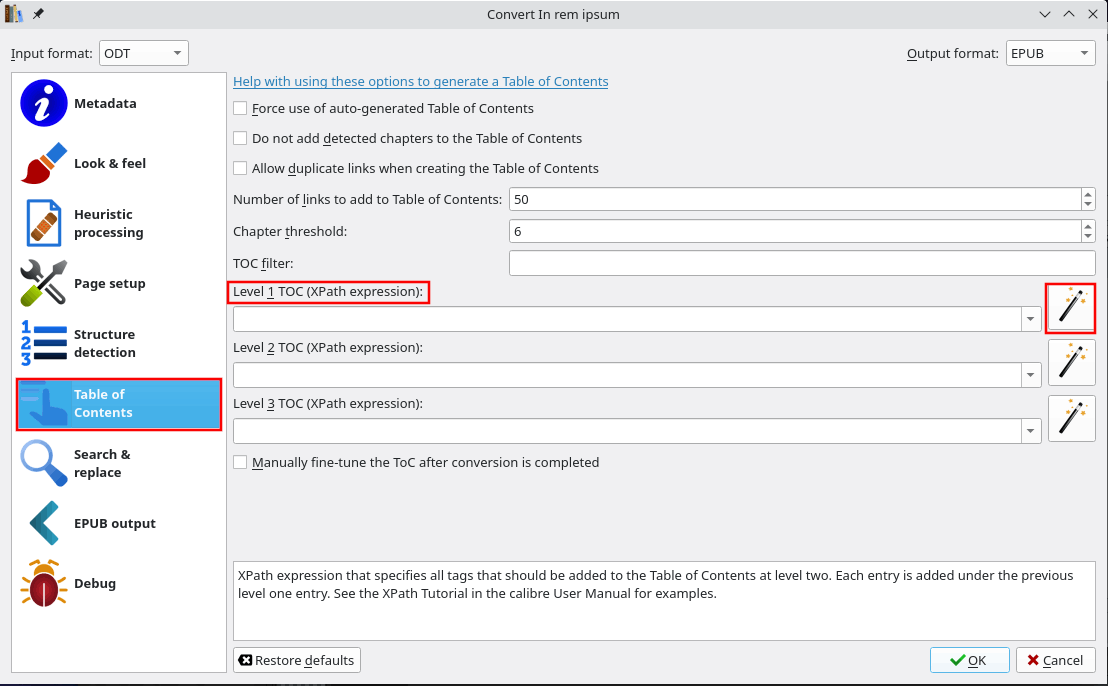The image size is (1108, 686).
Task: Launch XPath wizard for Level 1 TOC
Action: [1071, 308]
